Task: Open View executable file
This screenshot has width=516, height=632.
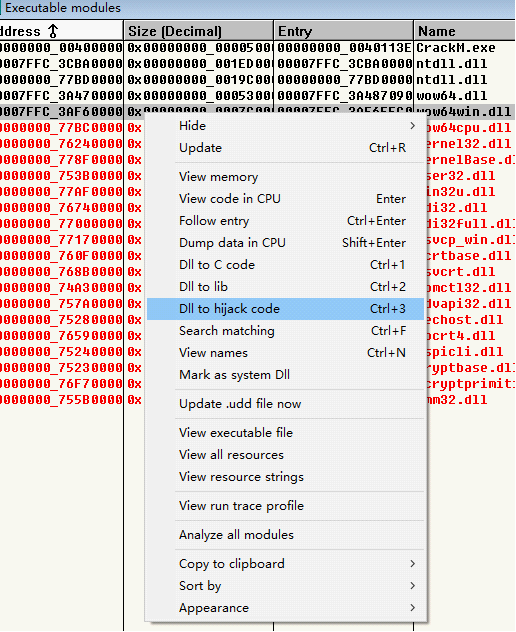Action: point(285,433)
